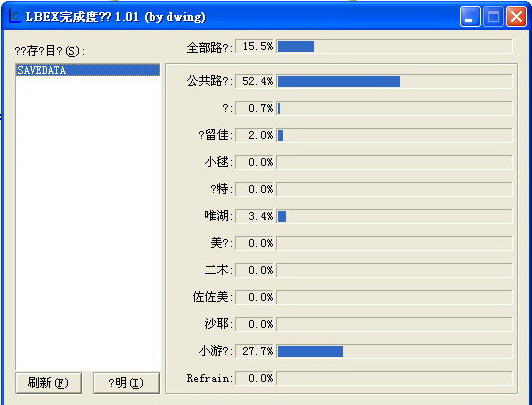532x405 pixels.
Task: Minimize the LBEX window
Action: 470,16
